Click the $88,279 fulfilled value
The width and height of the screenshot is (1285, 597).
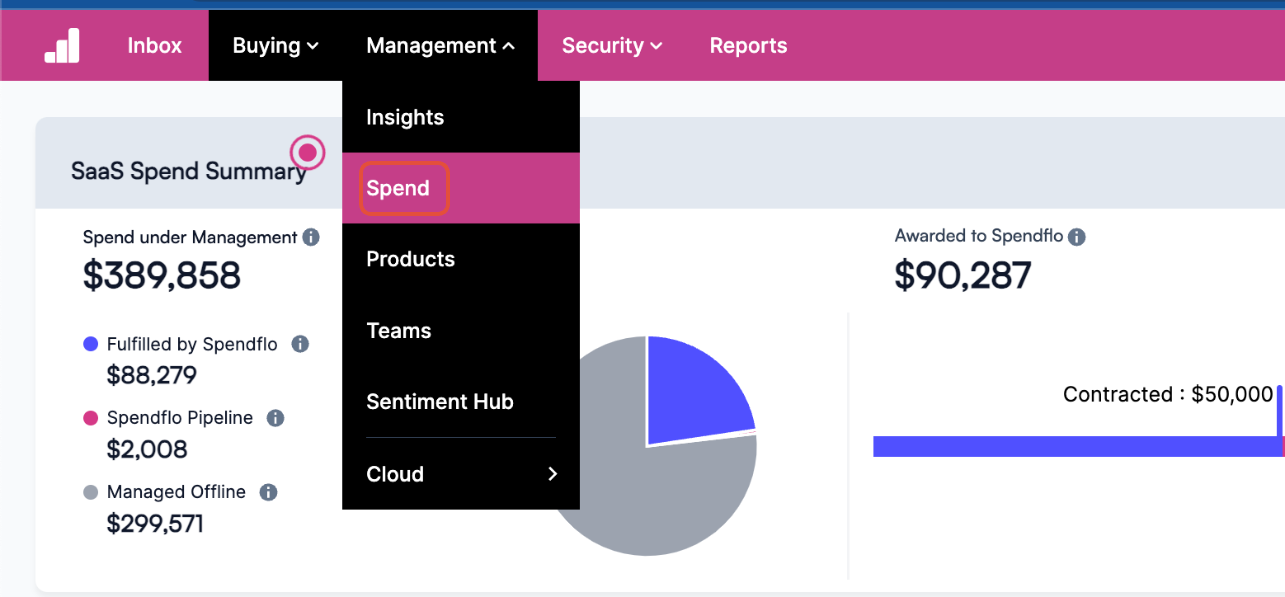click(x=152, y=376)
